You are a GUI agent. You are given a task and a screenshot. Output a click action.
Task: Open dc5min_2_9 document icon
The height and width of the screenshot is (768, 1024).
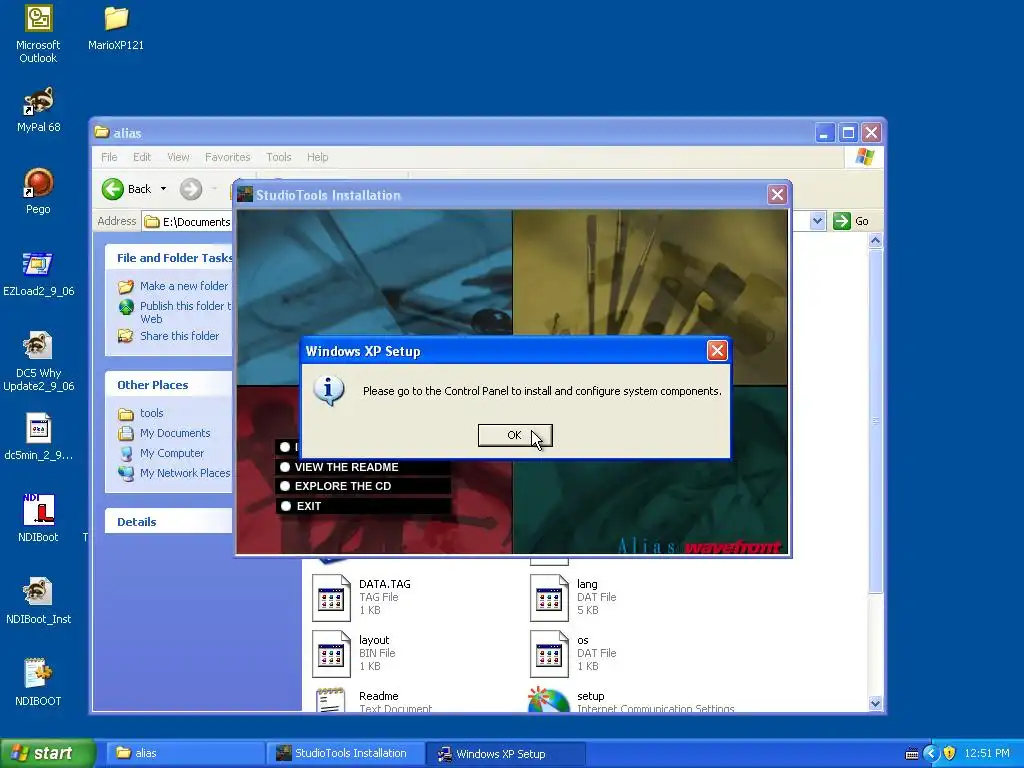pyautogui.click(x=39, y=438)
